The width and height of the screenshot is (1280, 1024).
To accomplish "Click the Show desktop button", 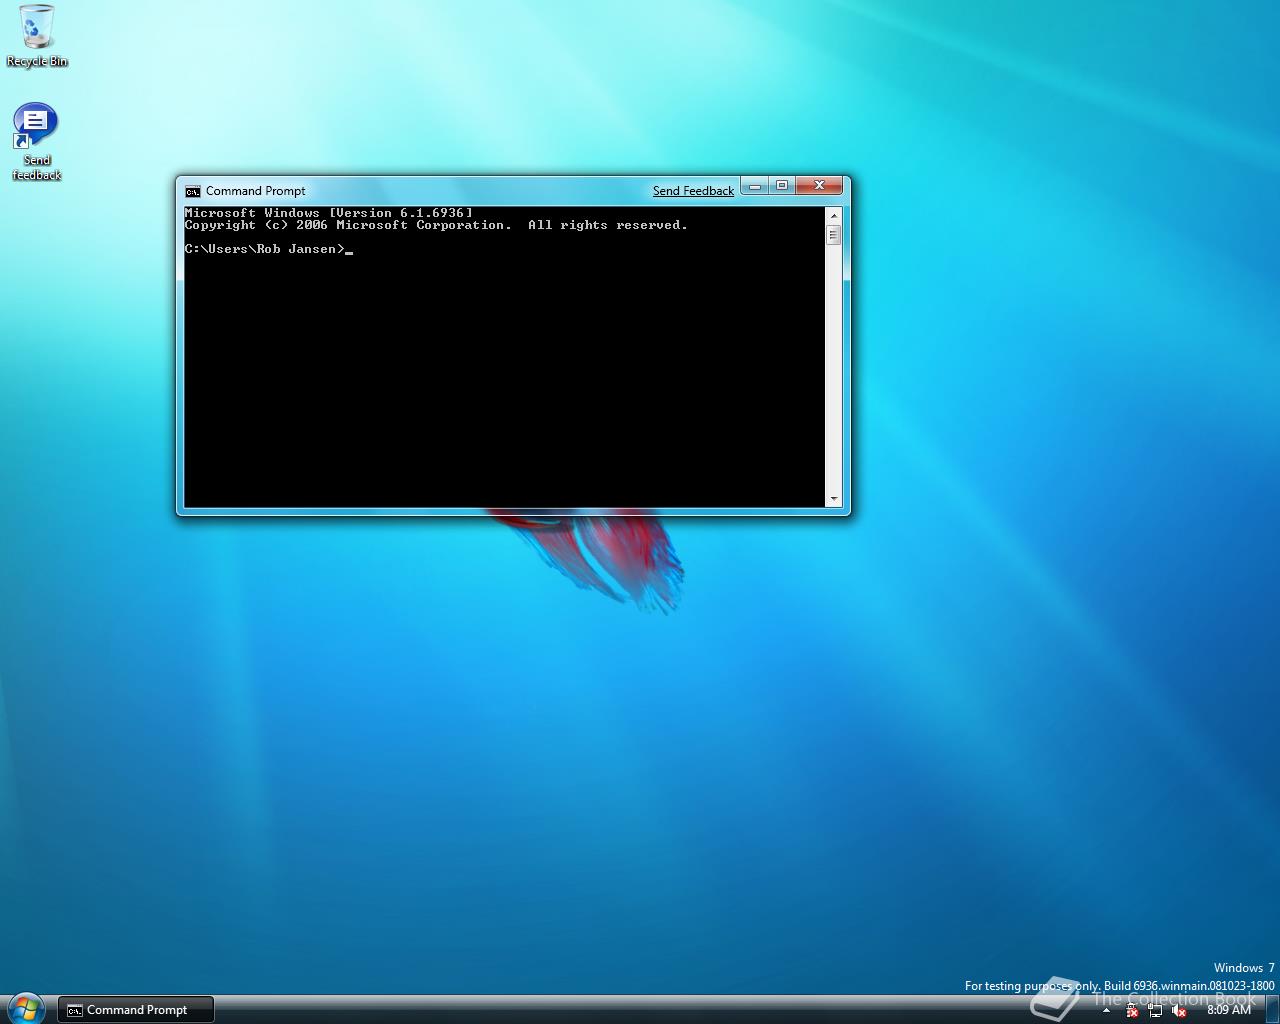I will click(x=1272, y=1010).
